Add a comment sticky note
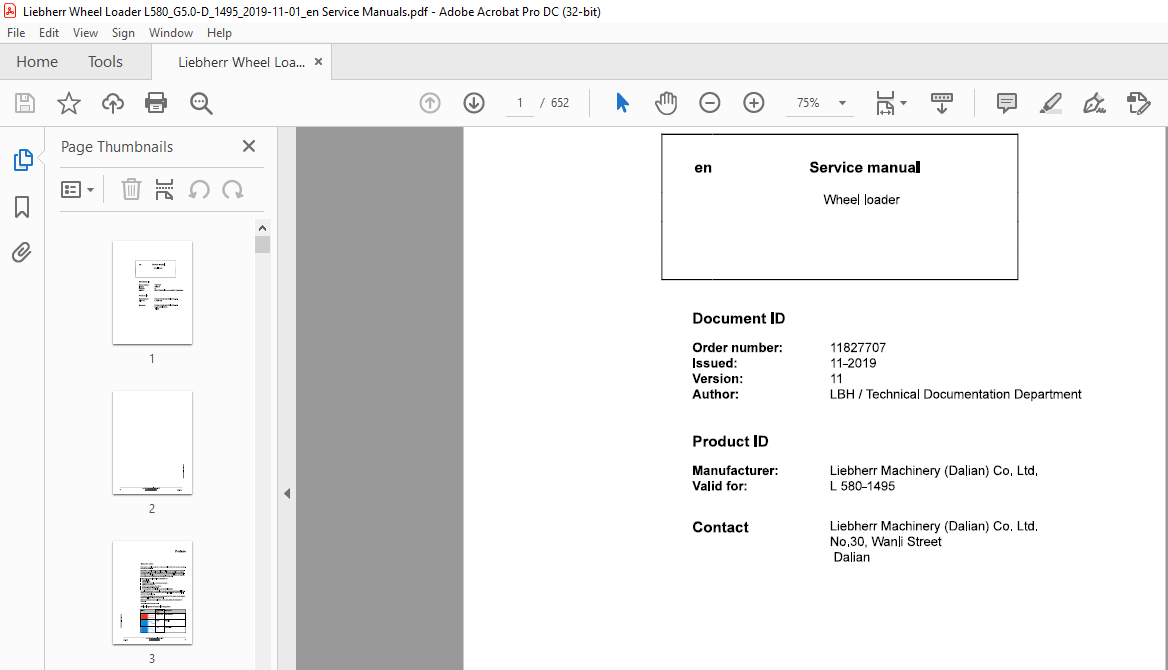 click(1006, 103)
